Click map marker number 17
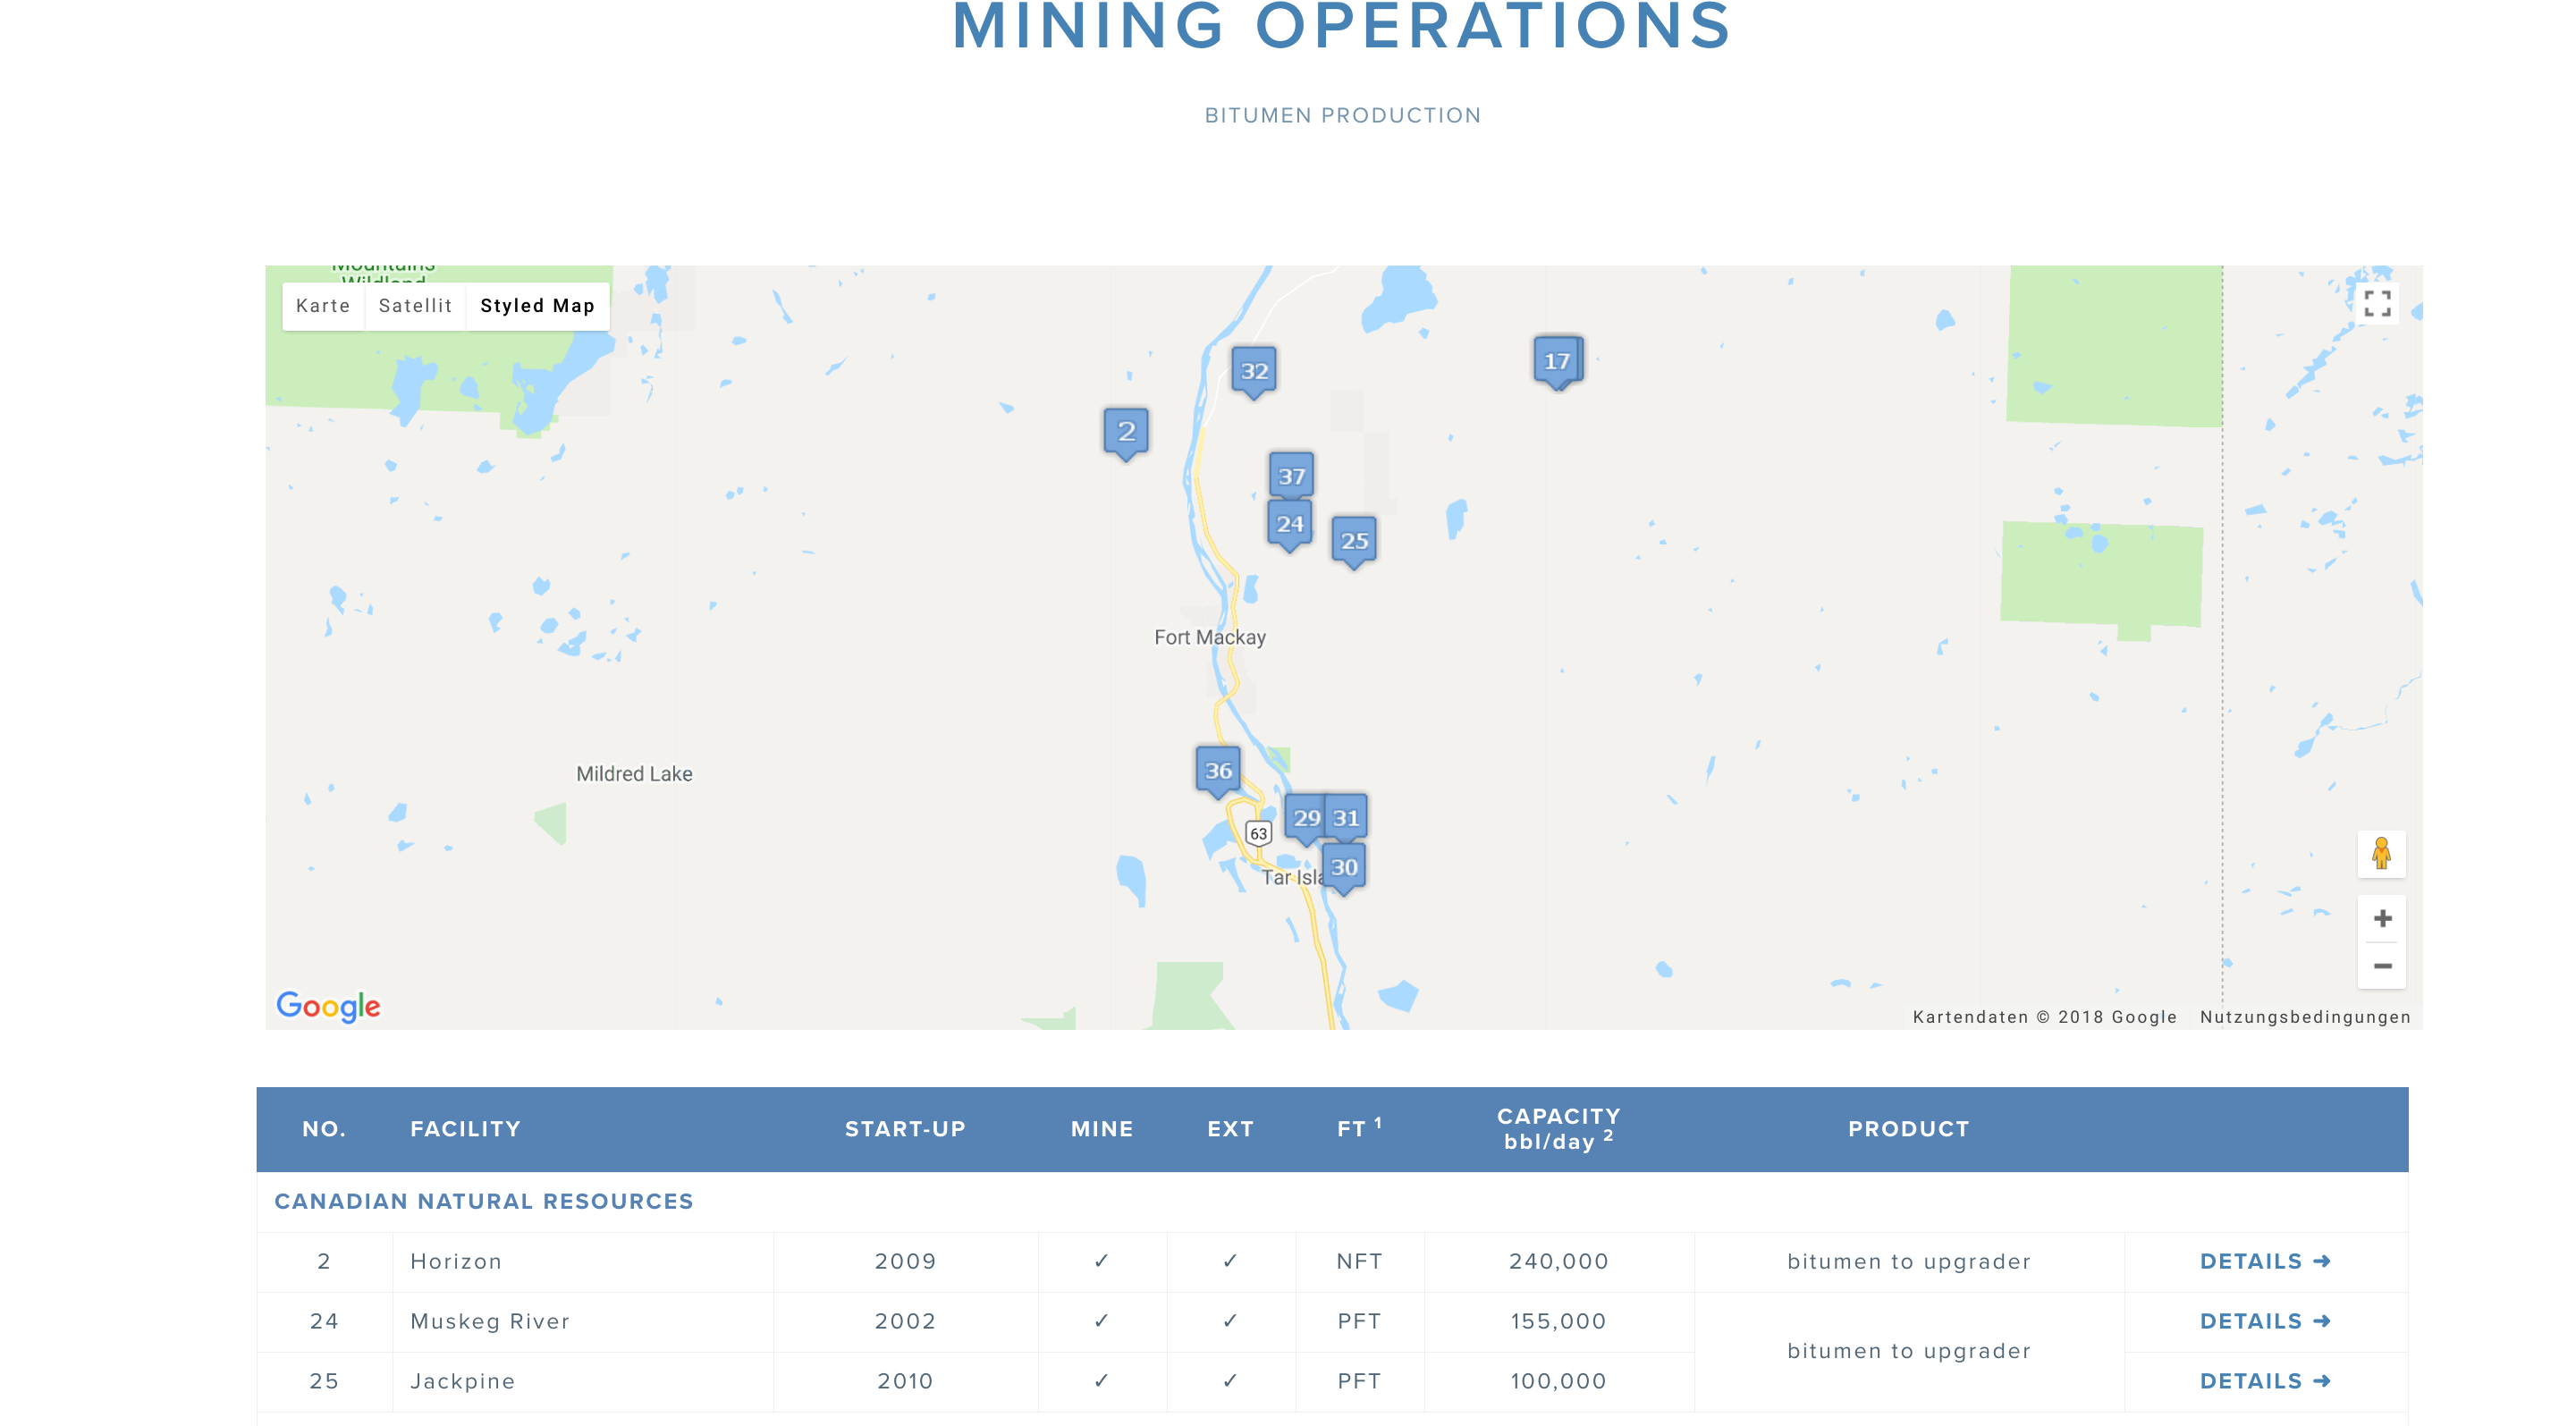The height and width of the screenshot is (1426, 2576). [1557, 360]
